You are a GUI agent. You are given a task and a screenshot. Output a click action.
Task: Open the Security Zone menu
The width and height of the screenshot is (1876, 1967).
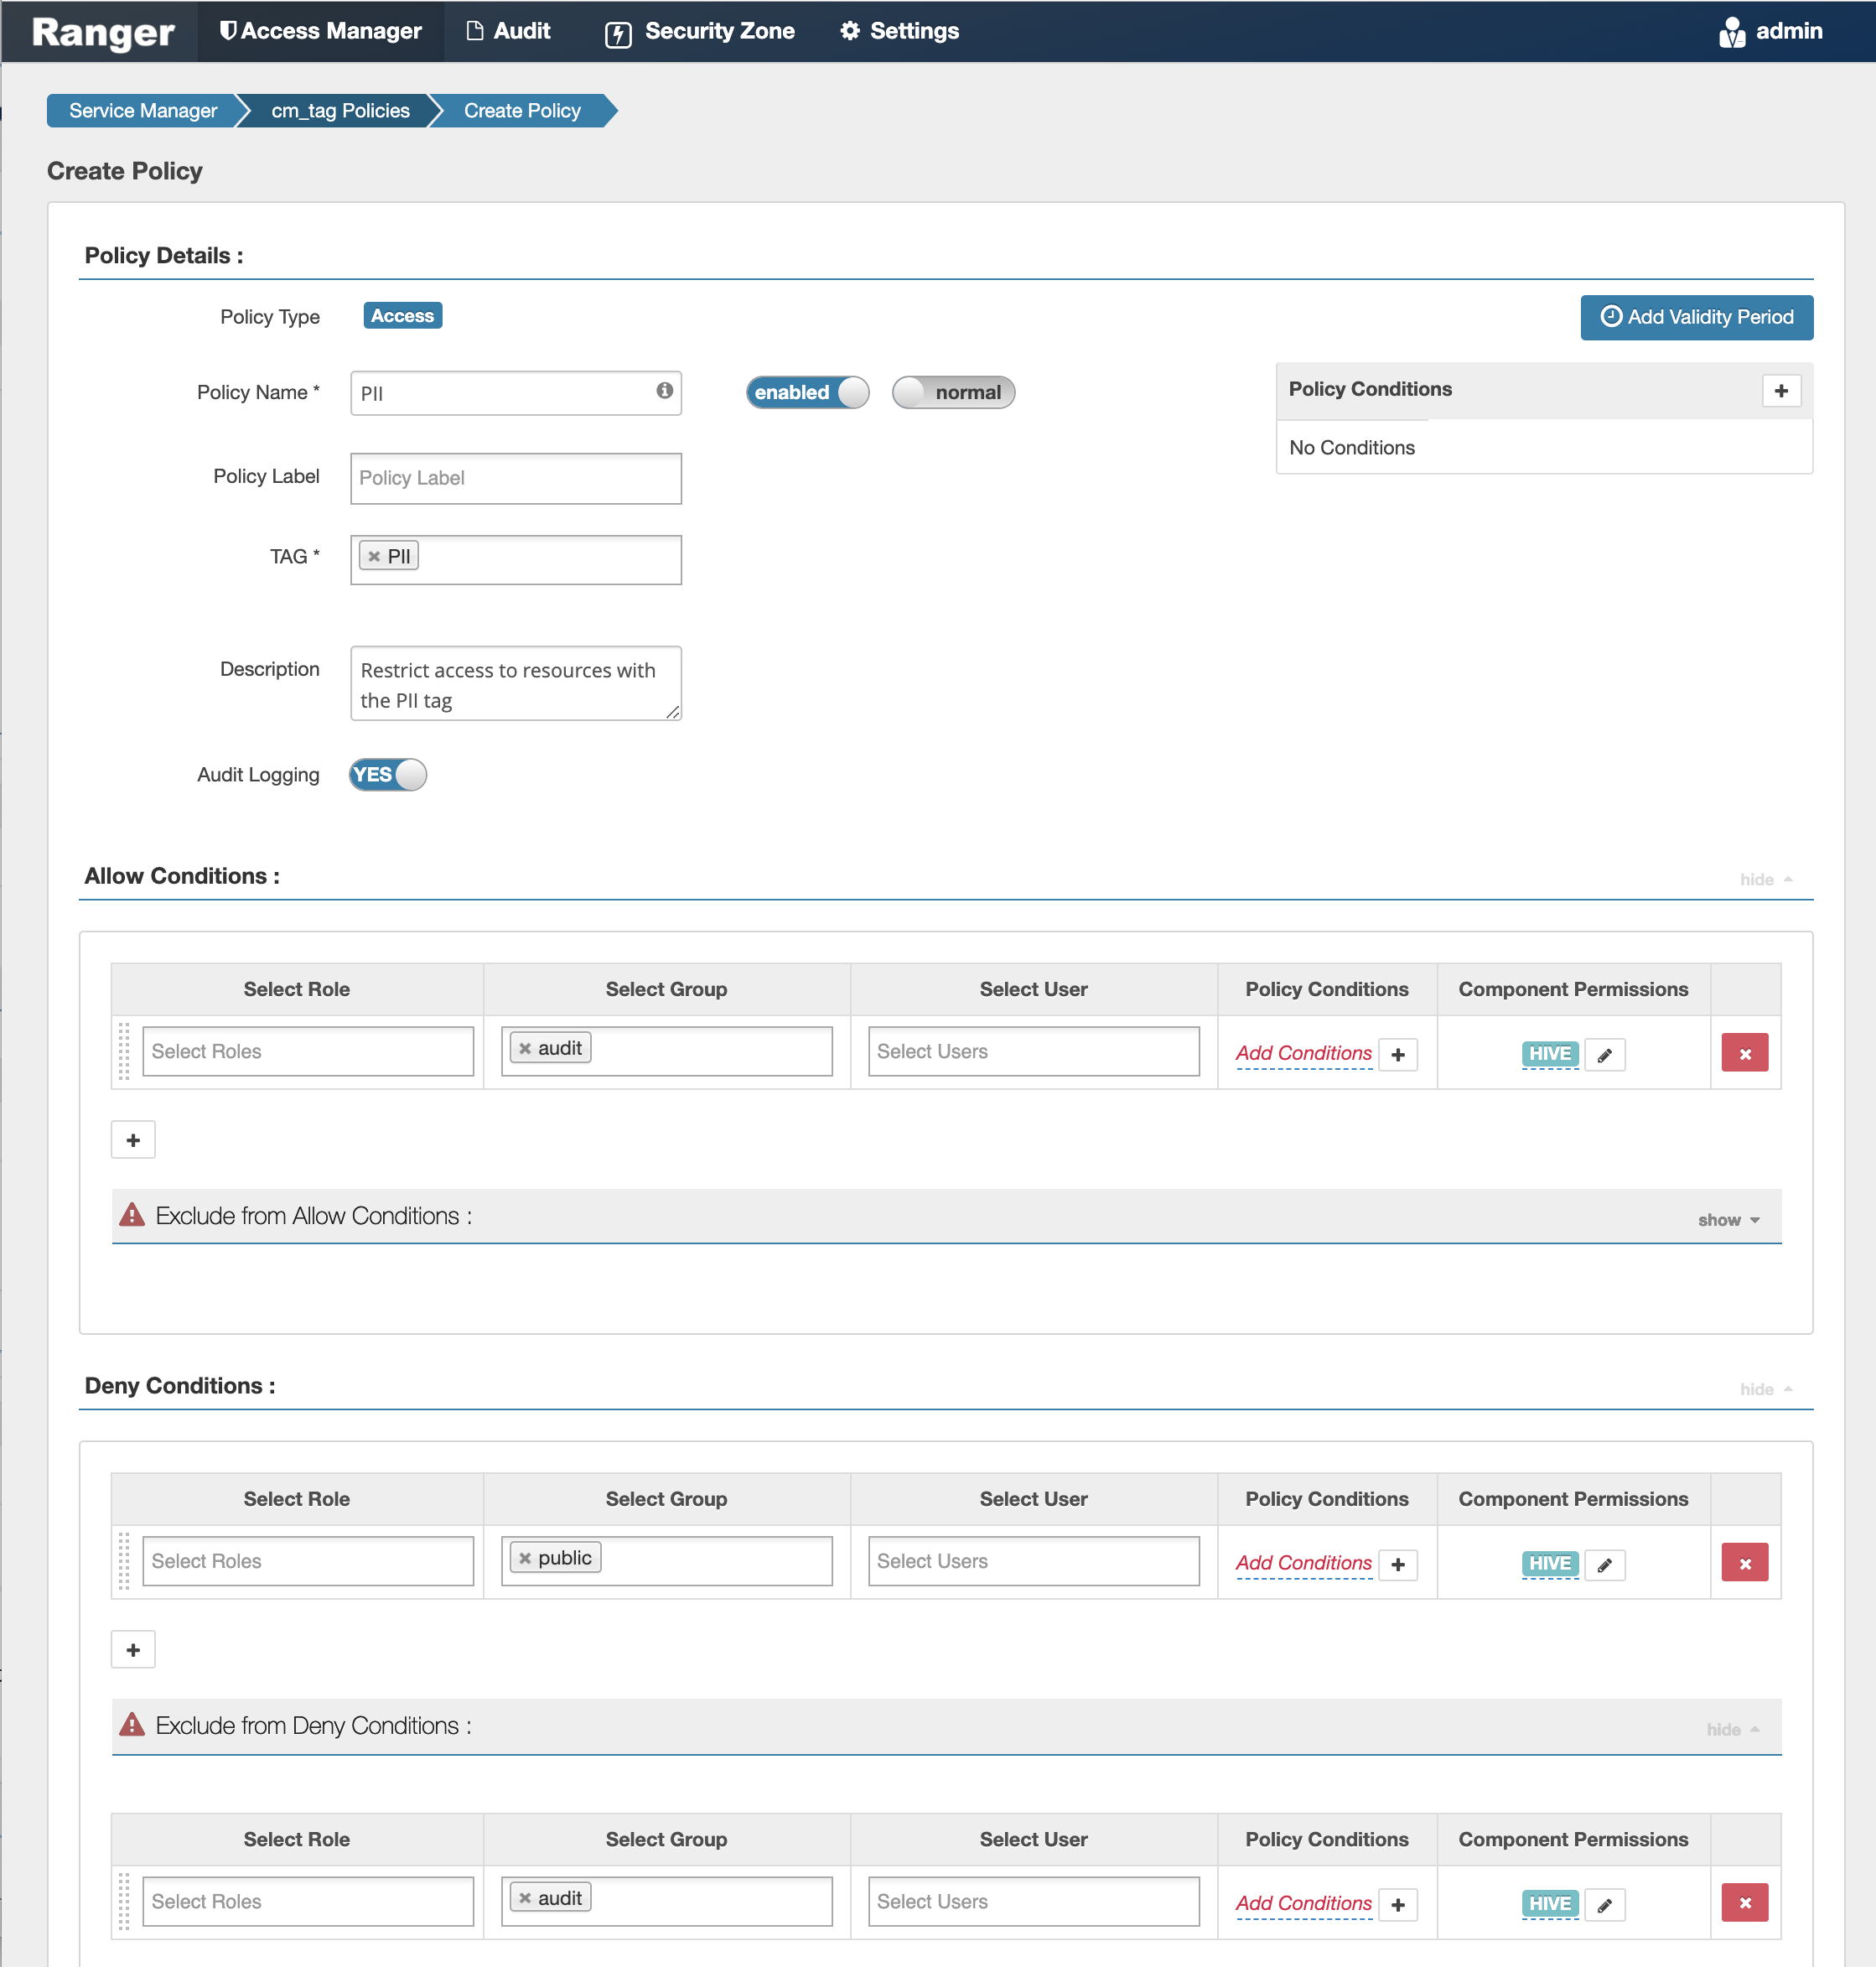point(700,31)
